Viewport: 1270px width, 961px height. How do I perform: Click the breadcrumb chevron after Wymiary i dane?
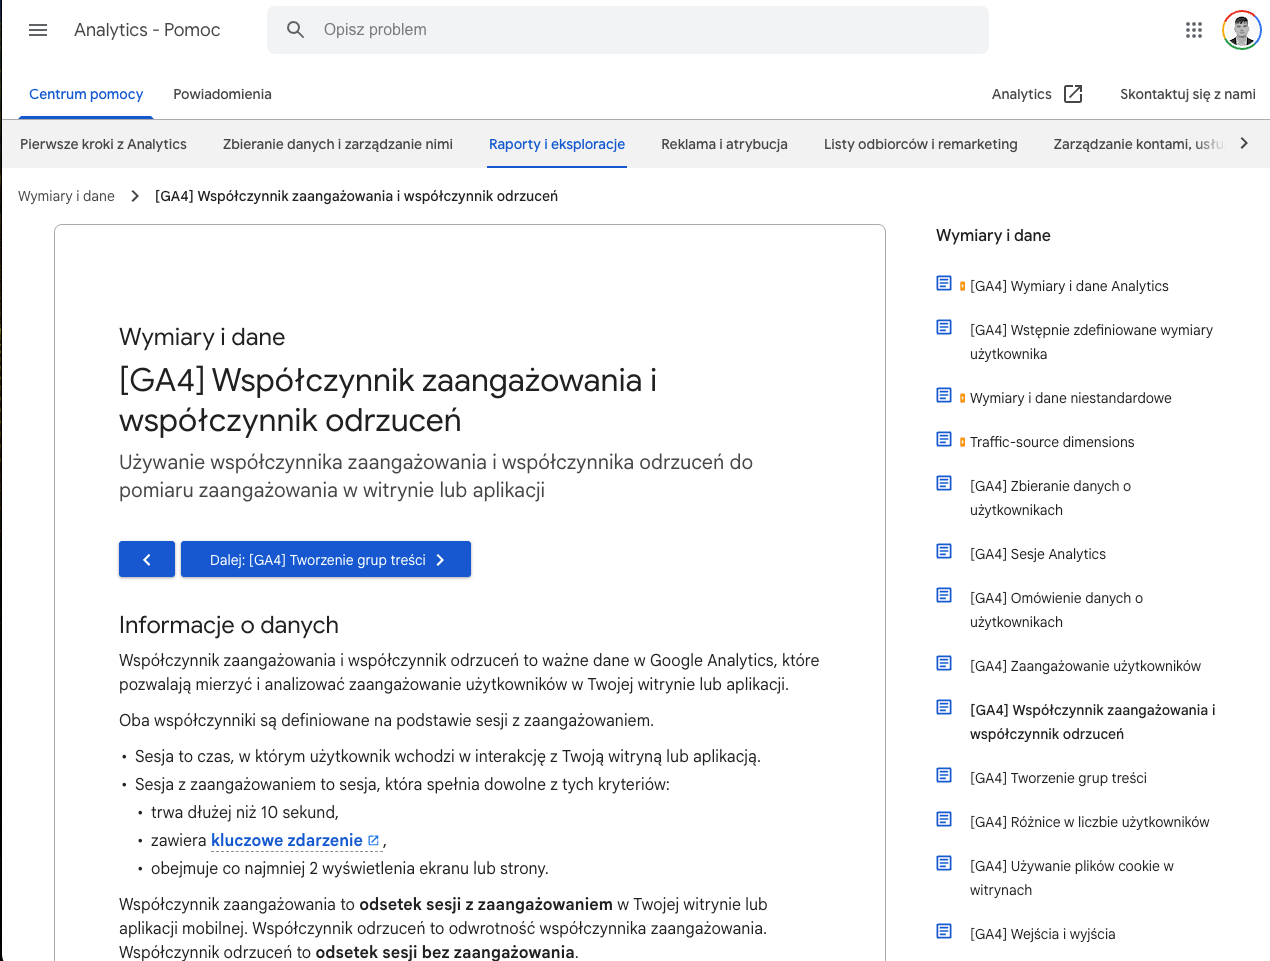135,196
